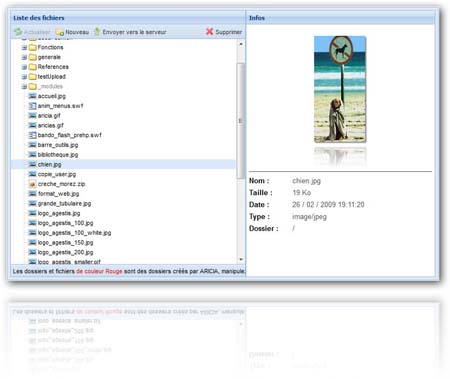Viewport: 450px width, 379px height.
Task: Select the file logo_agestis.jpg
Action: pyautogui.click(x=59, y=213)
